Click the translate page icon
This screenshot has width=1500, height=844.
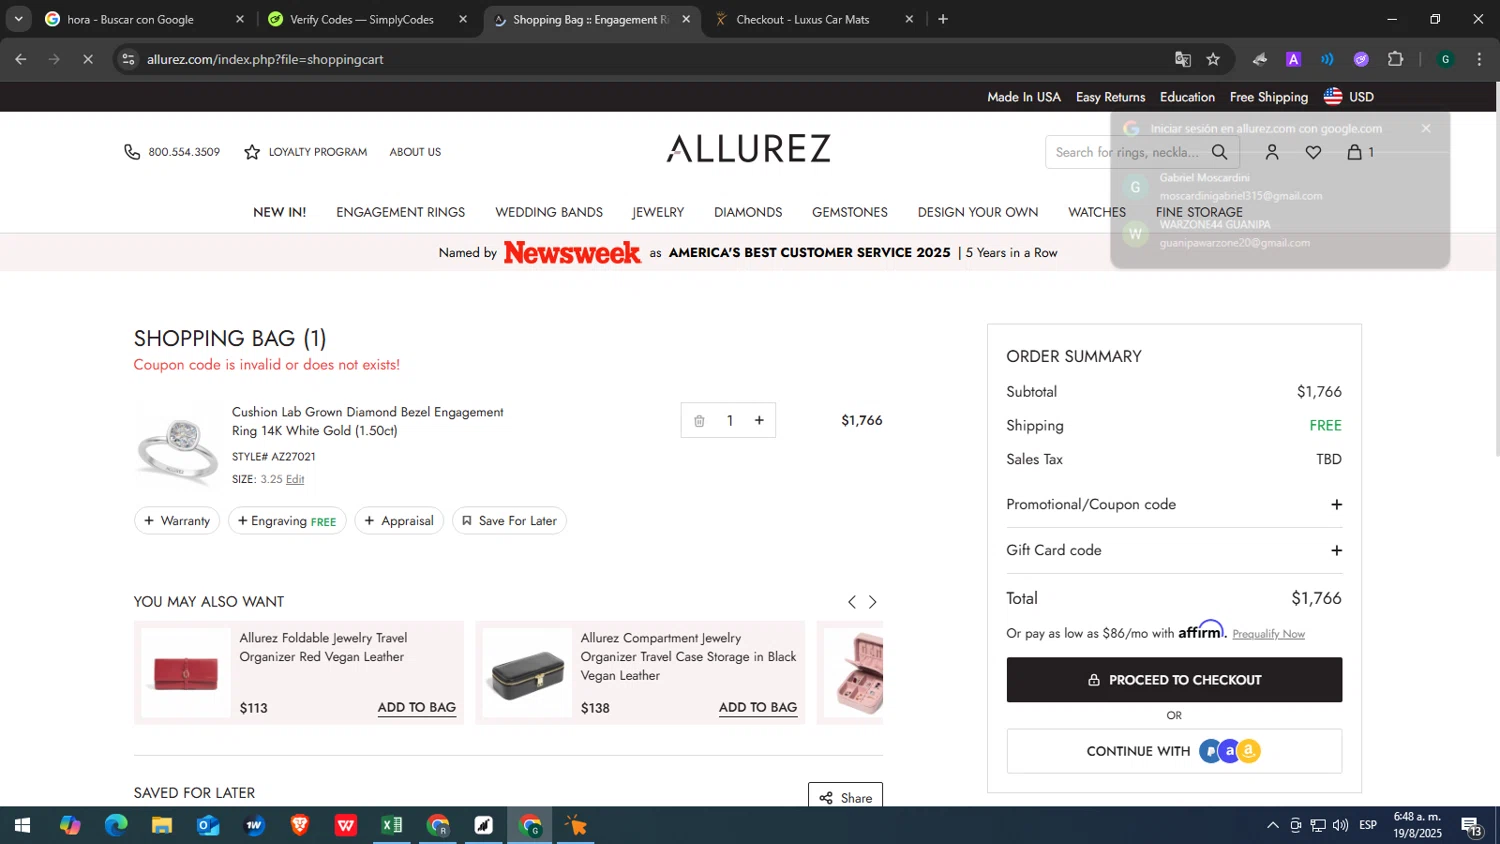pyautogui.click(x=1183, y=59)
